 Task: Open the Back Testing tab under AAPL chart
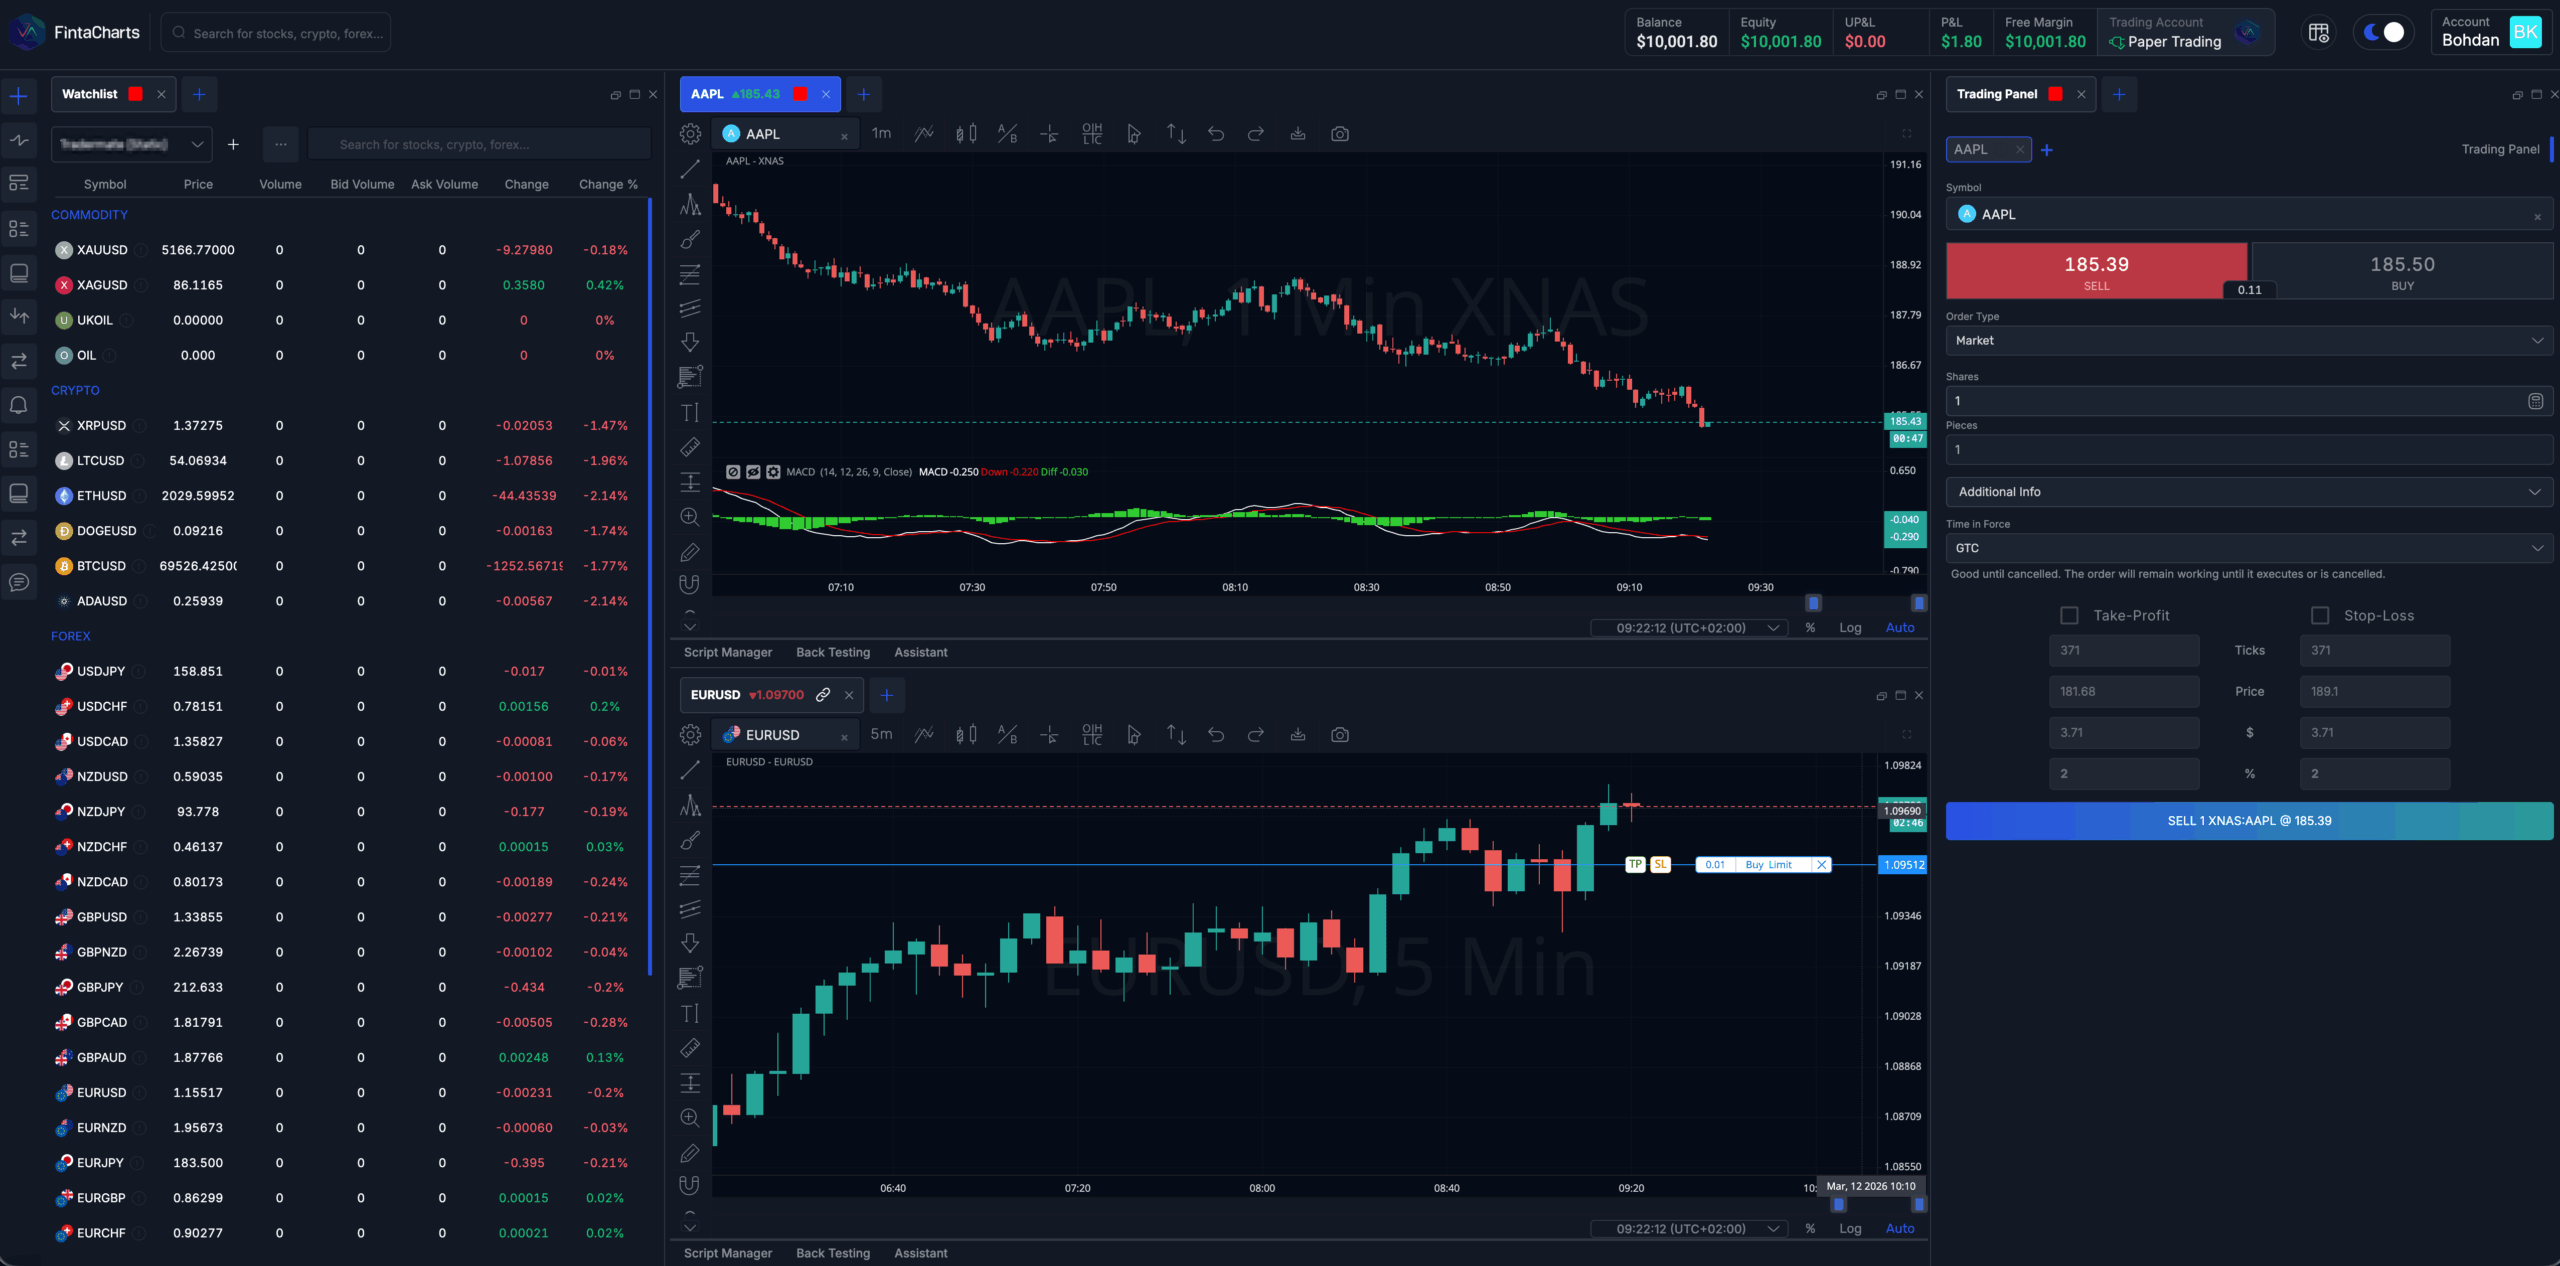pyautogui.click(x=832, y=653)
